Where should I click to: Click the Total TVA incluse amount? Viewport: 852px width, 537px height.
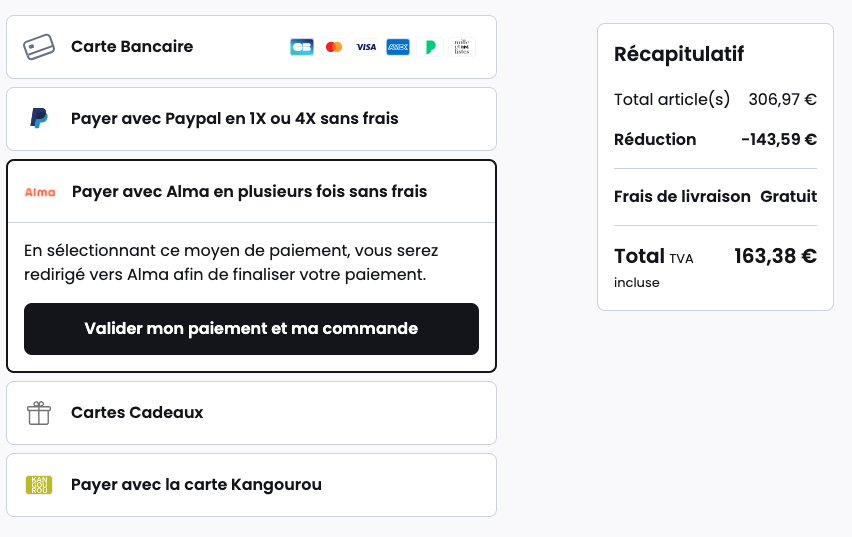click(x=775, y=256)
